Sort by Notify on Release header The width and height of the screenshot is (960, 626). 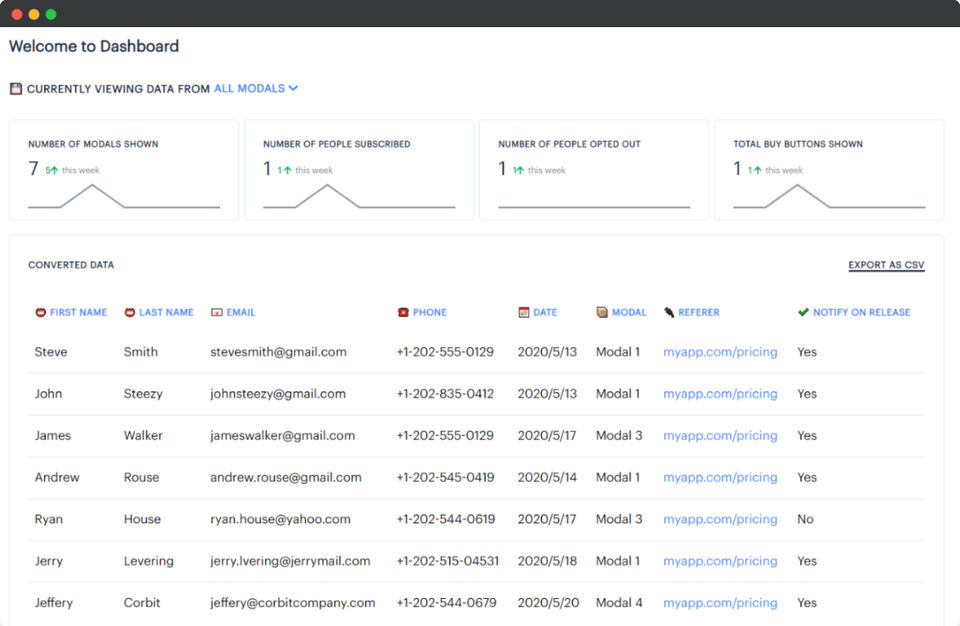click(861, 312)
